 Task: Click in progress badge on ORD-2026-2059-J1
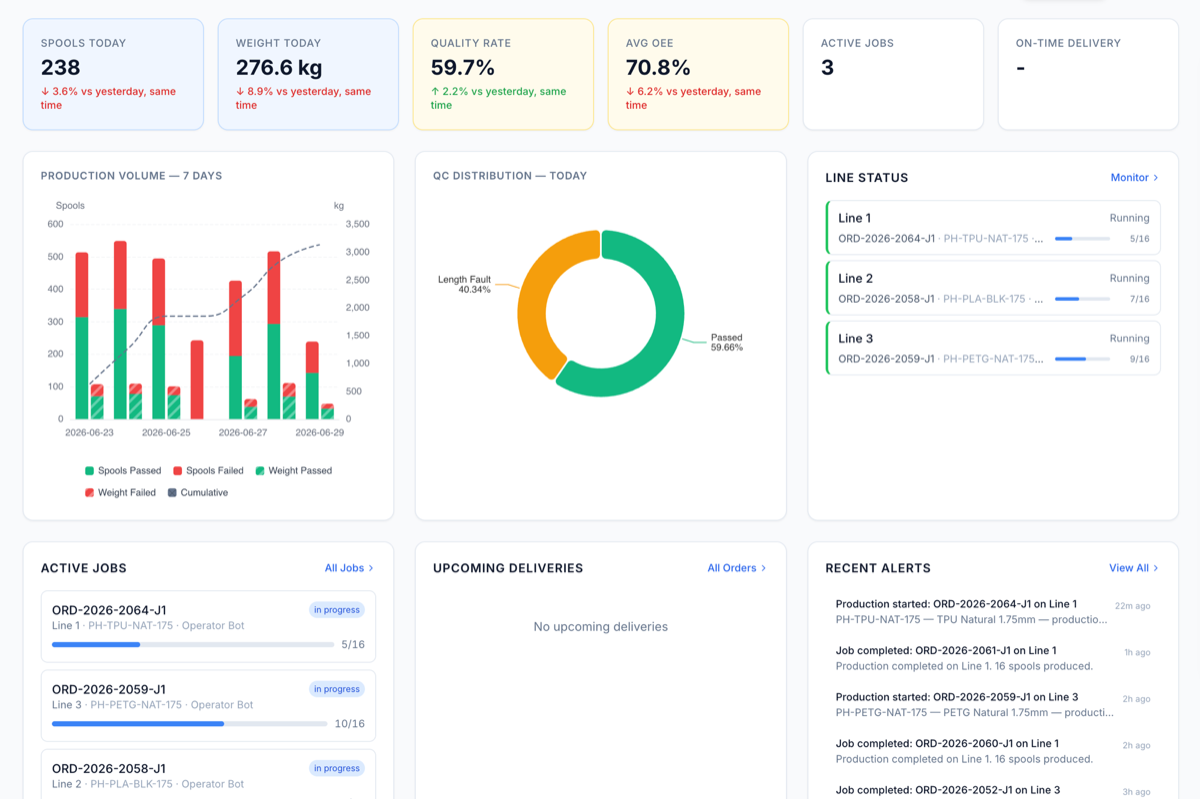point(336,689)
